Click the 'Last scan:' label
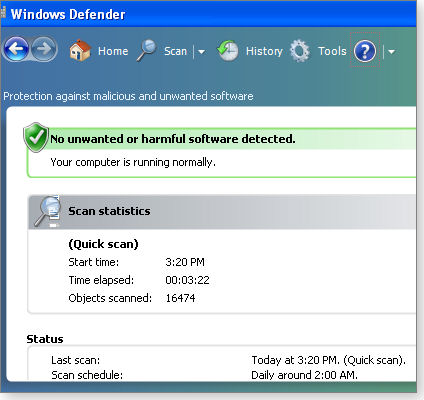Screen dimensions: 424x400 point(75,360)
